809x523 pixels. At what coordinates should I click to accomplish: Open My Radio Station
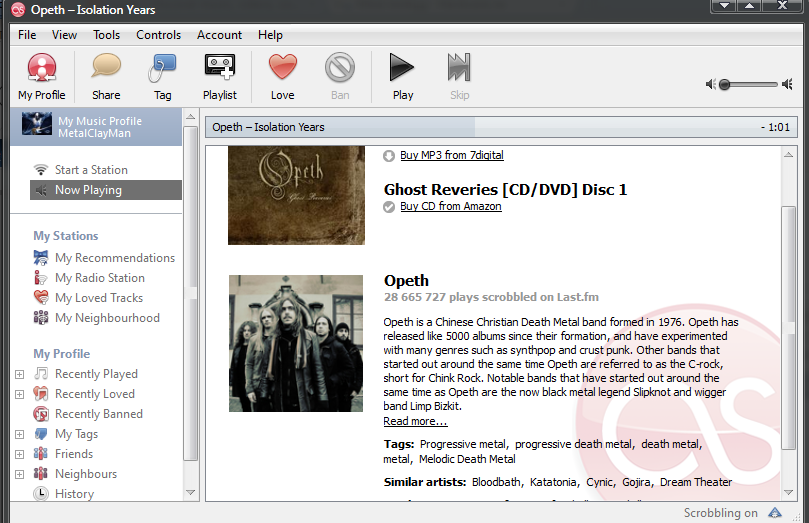100,277
